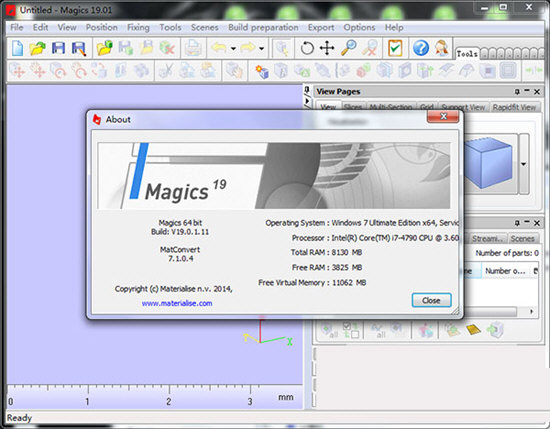Click the 'Number o...' column header
Screen dimensions: 550x429
click(505, 271)
